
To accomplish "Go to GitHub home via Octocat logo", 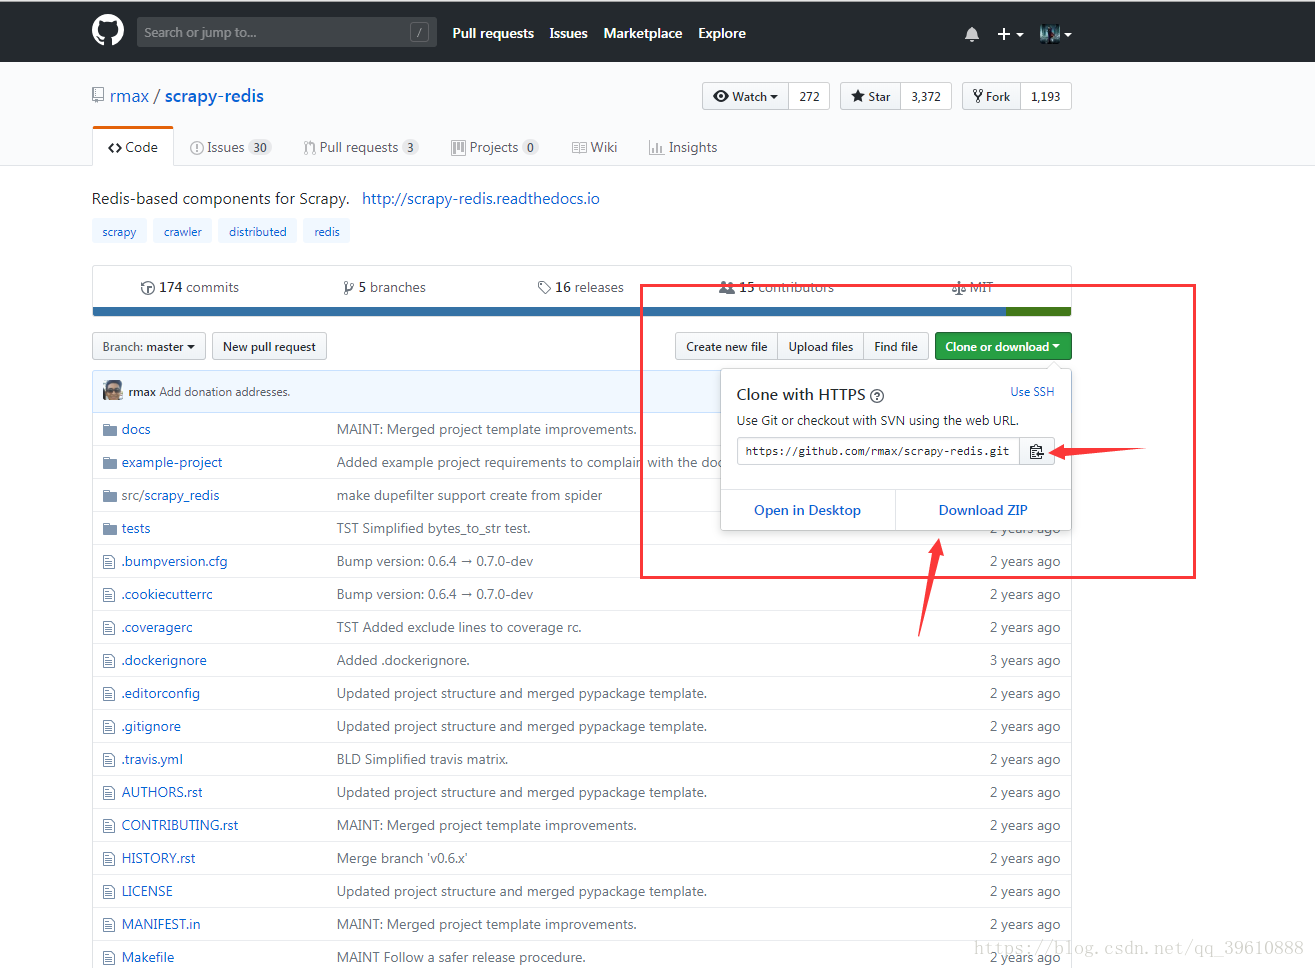I will (108, 31).
